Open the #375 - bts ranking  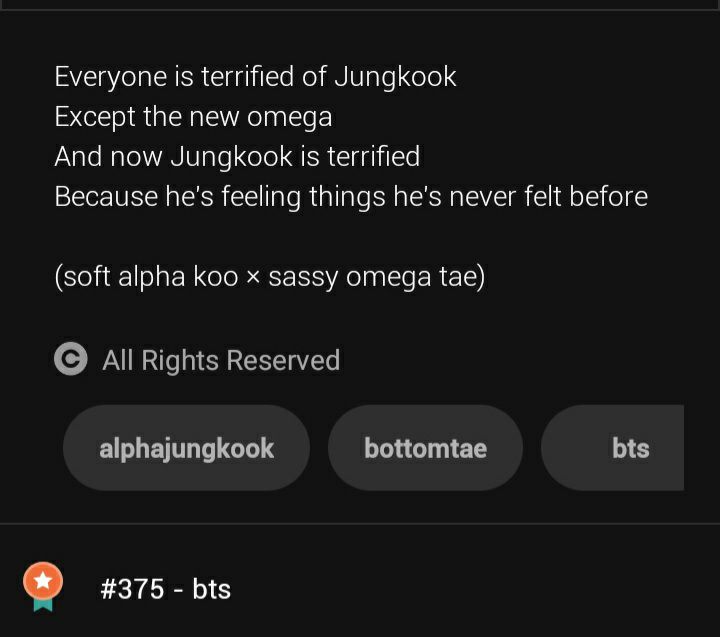165,589
